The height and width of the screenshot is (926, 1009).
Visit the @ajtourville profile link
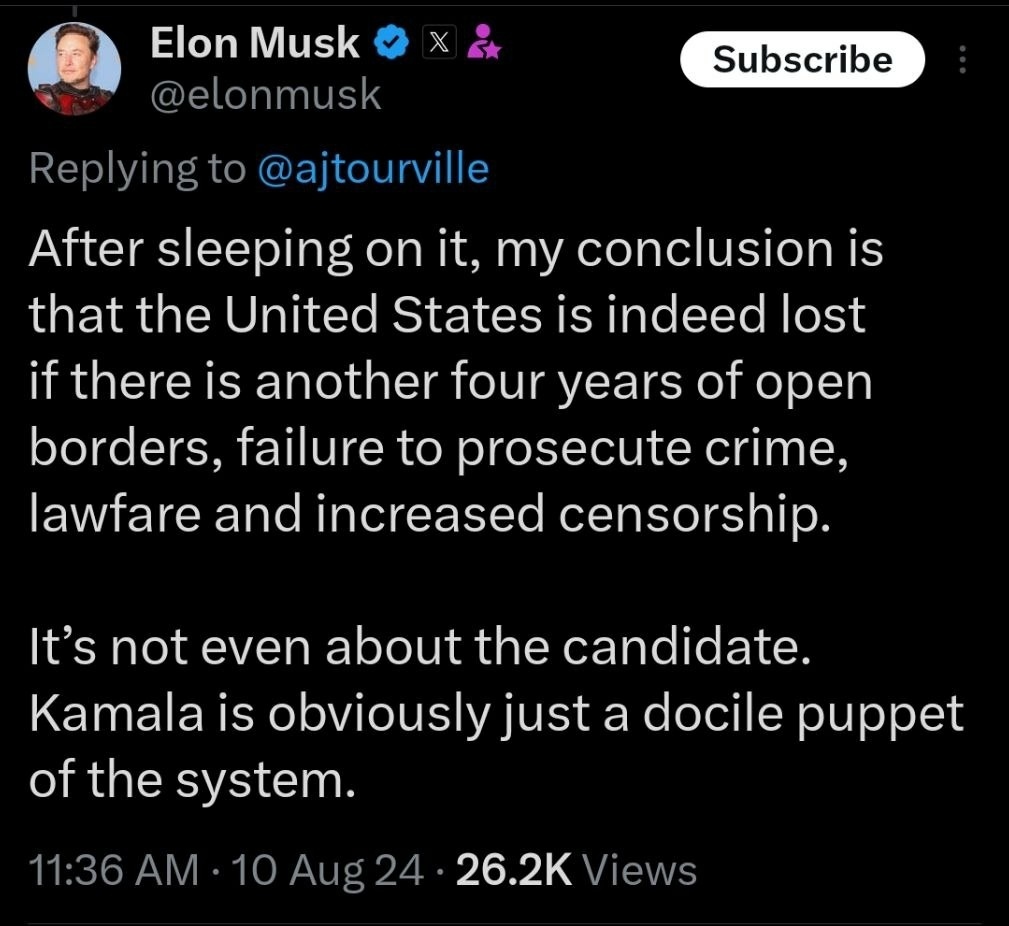(374, 169)
